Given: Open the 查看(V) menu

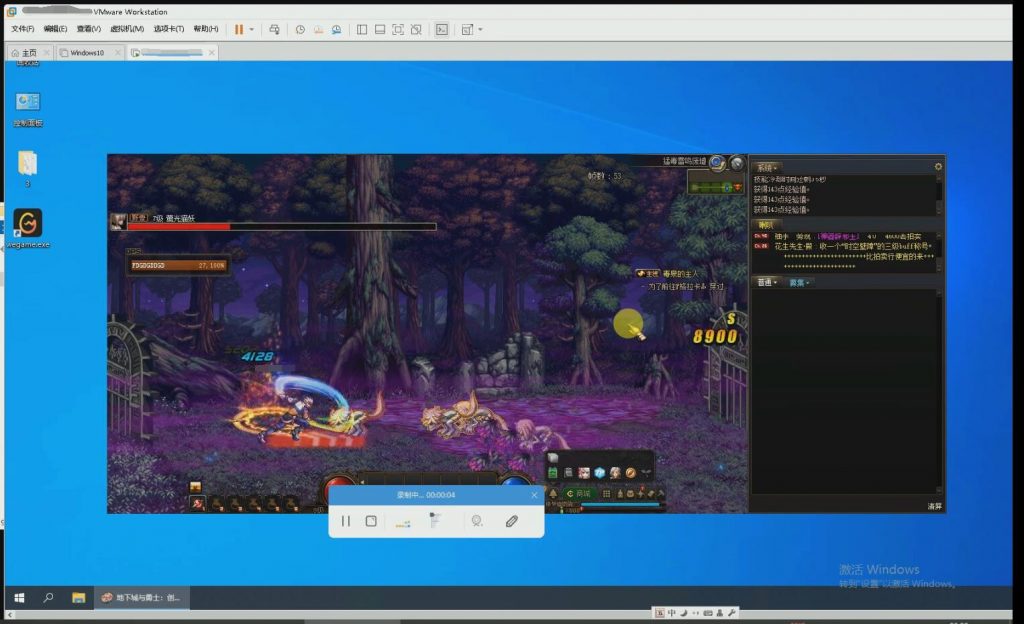Looking at the screenshot, I should pyautogui.click(x=89, y=29).
